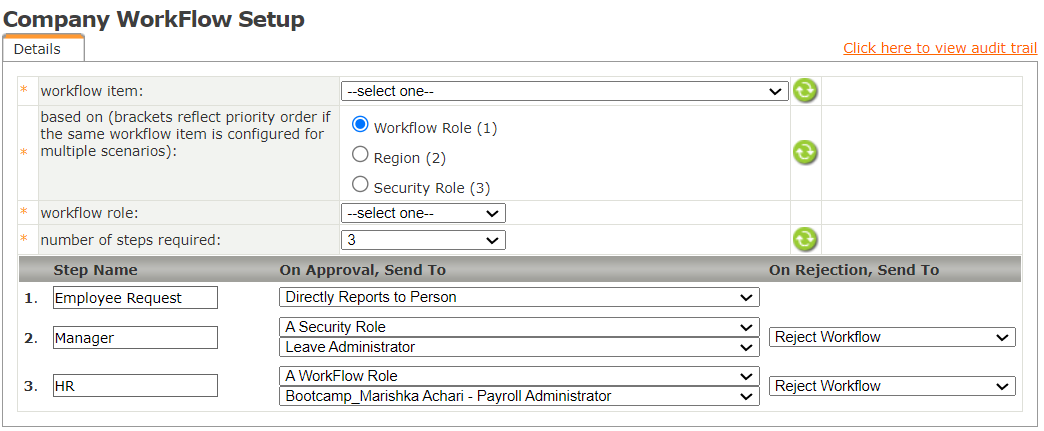Open Manager step Reject Workflow dropdown

pos(892,337)
